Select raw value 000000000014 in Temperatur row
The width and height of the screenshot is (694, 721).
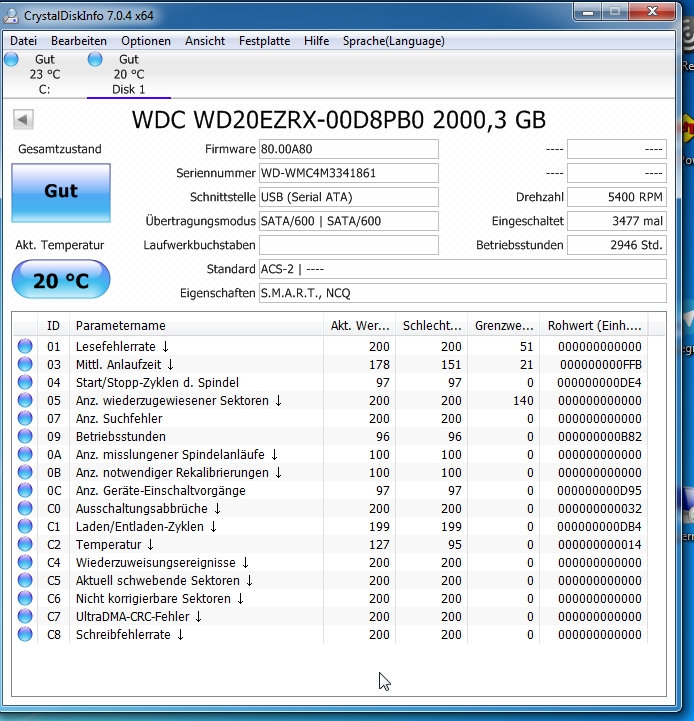tap(600, 544)
